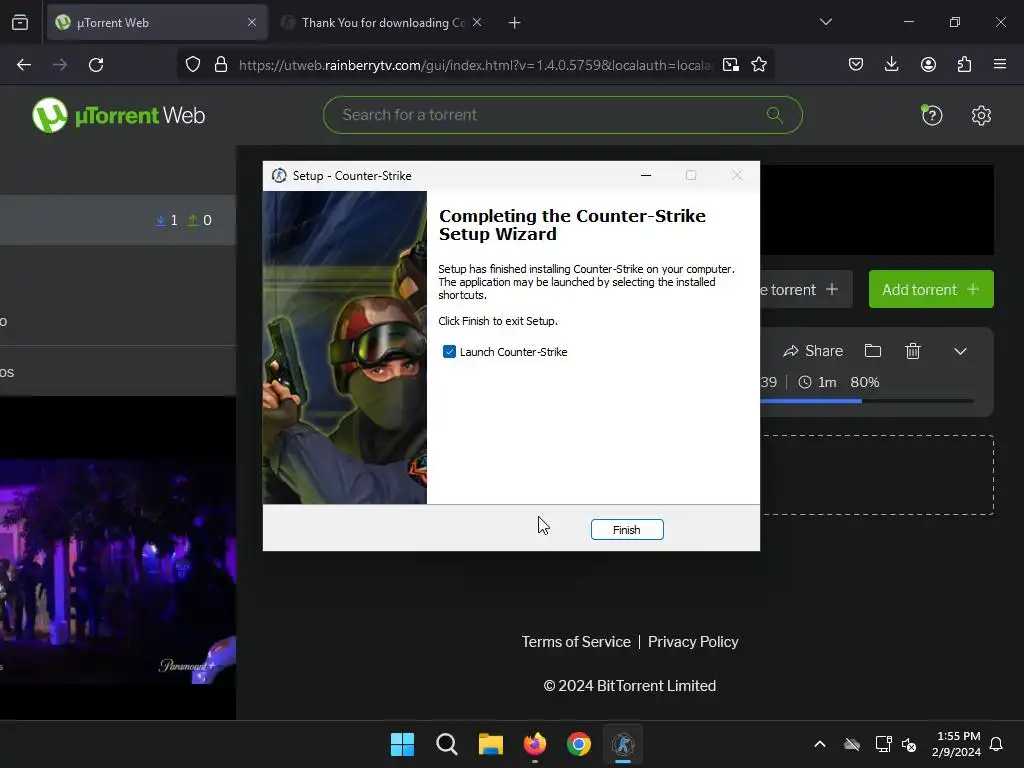Close the µTorrent Web tab
Screen dimensions: 1024x768
coord(252,23)
